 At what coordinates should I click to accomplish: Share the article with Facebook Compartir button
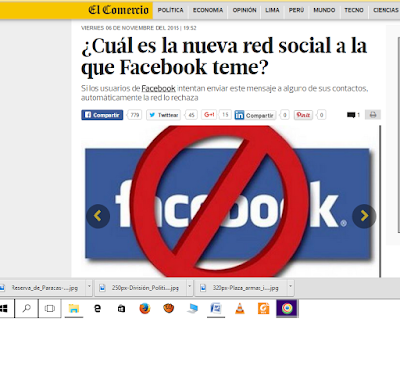pyautogui.click(x=102, y=115)
